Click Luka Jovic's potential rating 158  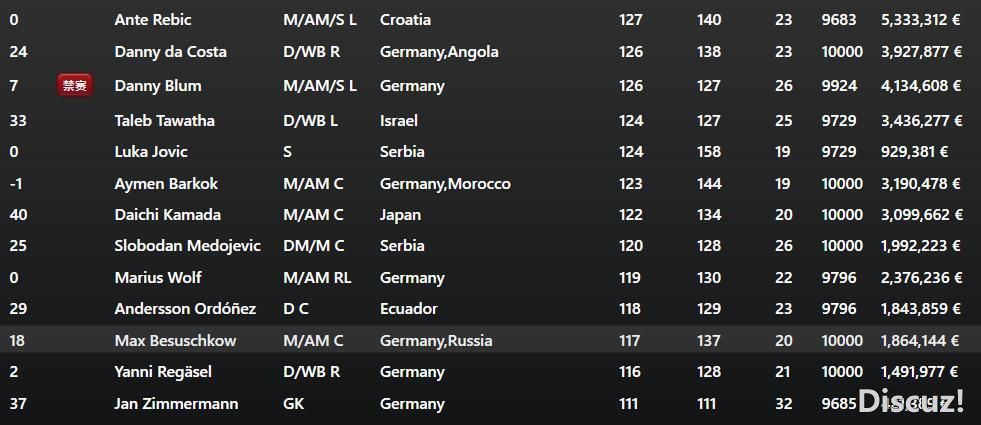(x=709, y=151)
